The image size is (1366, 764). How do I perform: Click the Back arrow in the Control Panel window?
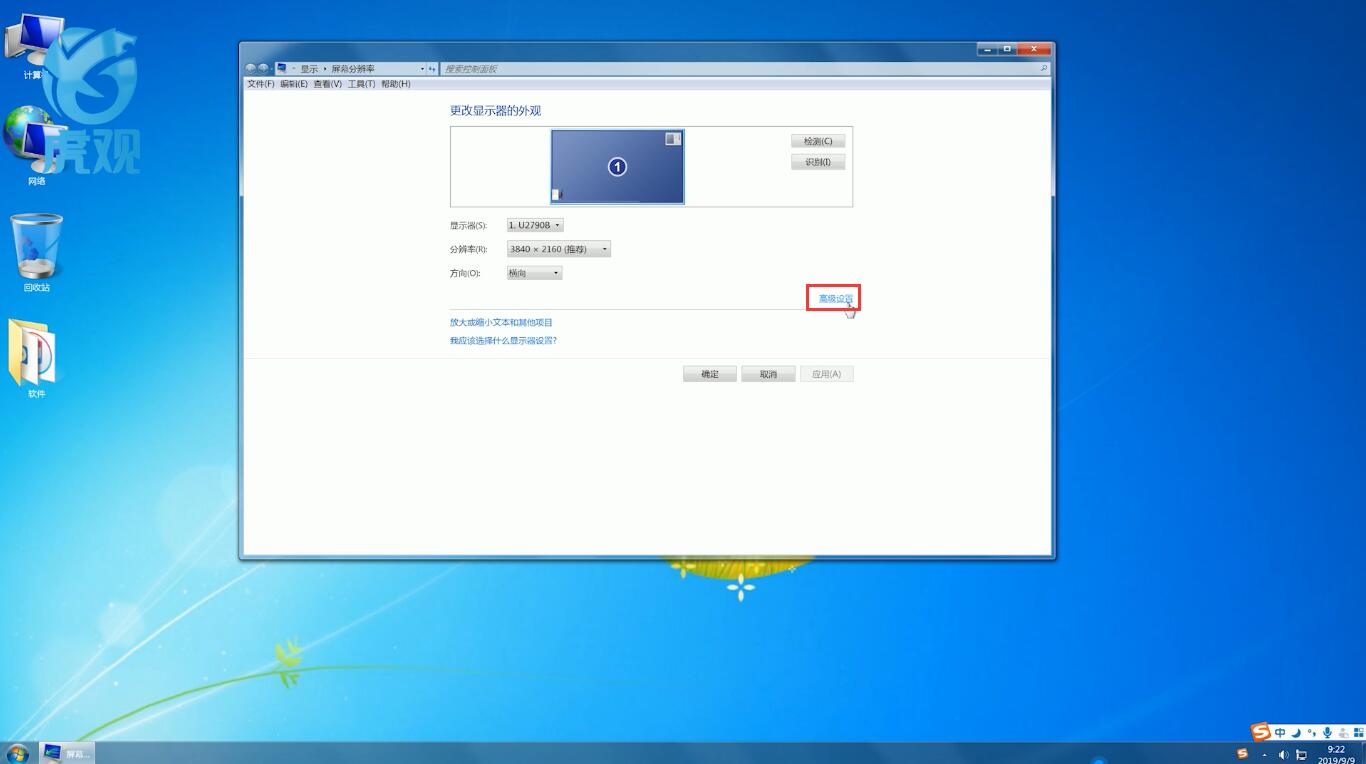coord(252,68)
